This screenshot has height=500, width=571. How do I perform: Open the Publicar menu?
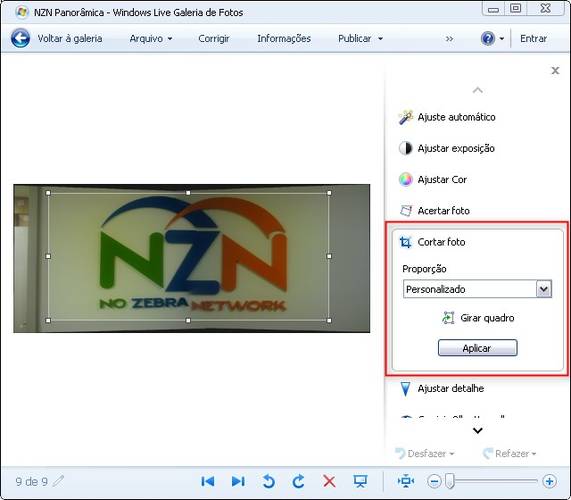pos(360,38)
